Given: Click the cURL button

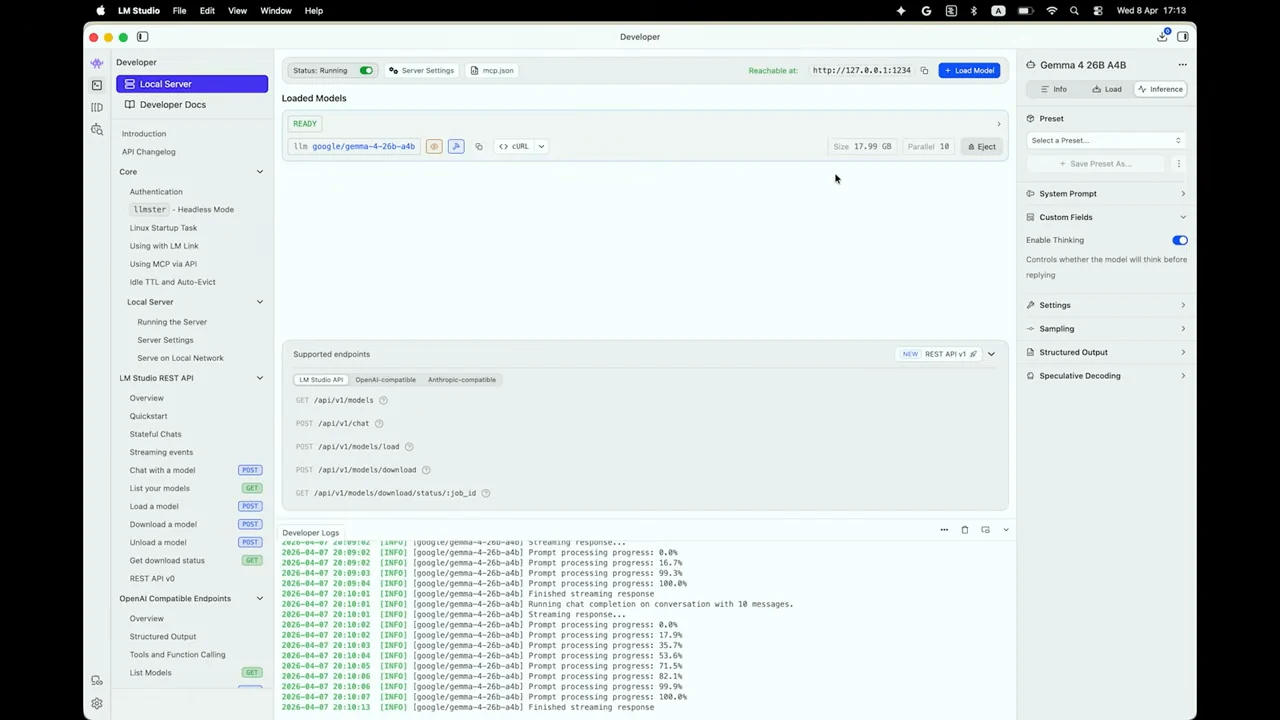Looking at the screenshot, I should (514, 147).
